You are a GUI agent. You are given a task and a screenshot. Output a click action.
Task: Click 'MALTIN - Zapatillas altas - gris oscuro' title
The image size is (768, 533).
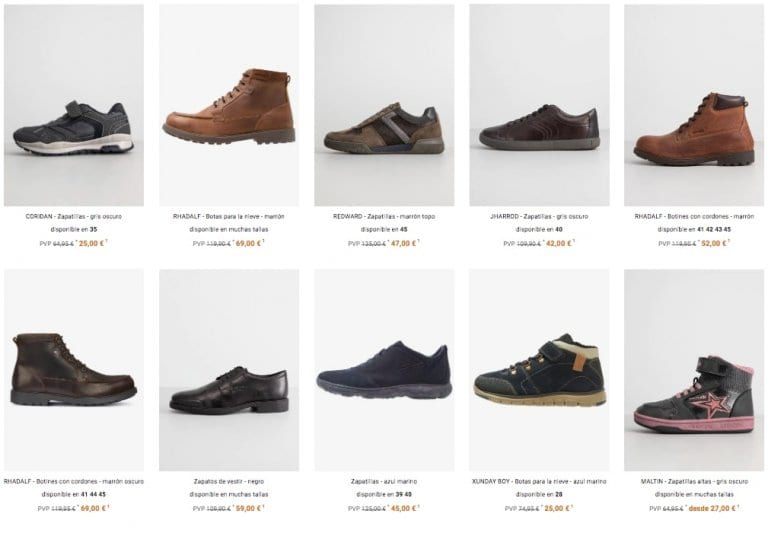coord(694,481)
